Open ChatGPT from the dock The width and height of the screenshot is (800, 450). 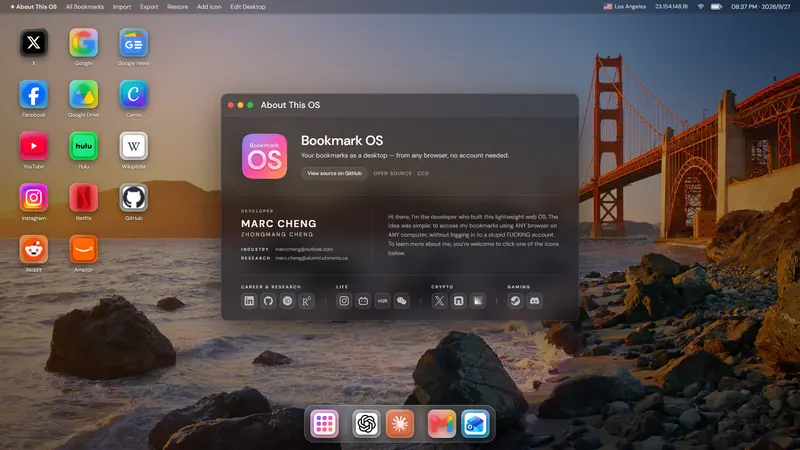coord(366,423)
